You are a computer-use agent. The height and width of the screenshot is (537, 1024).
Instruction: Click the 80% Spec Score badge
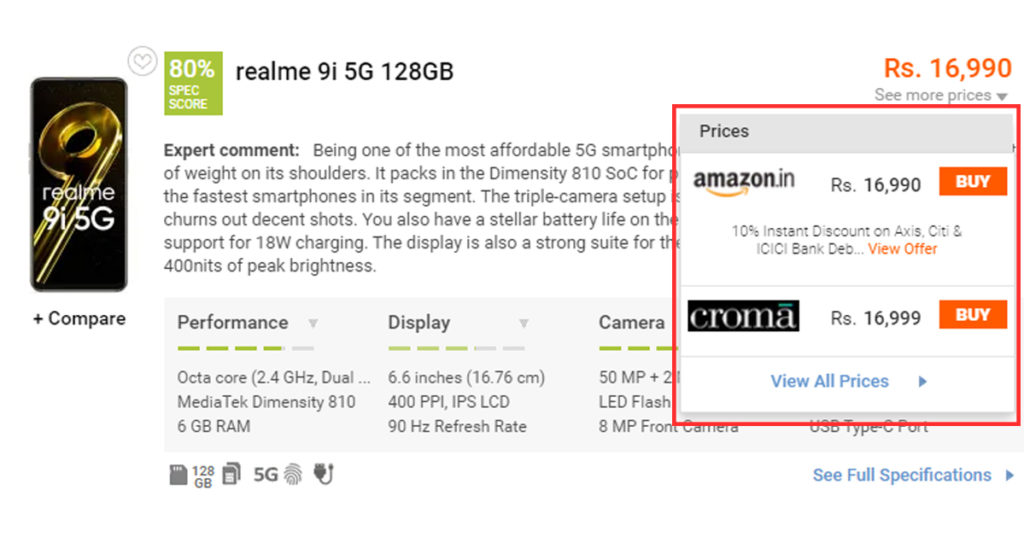point(193,83)
